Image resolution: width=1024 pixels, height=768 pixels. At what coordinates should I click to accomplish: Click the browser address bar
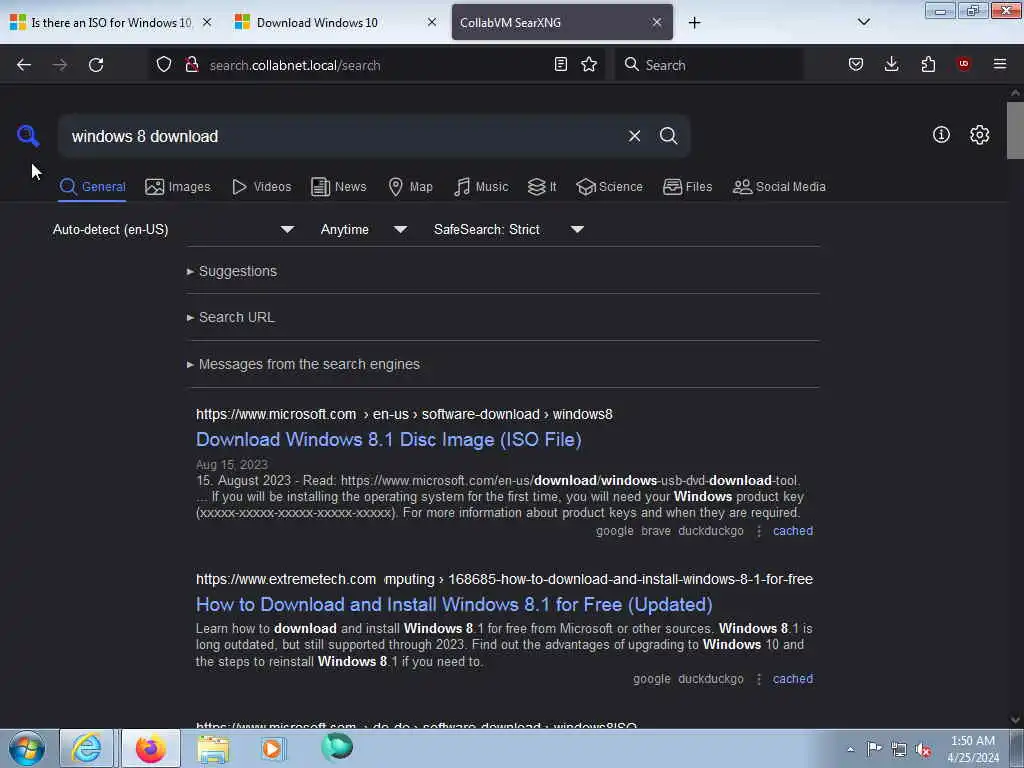pyautogui.click(x=376, y=65)
